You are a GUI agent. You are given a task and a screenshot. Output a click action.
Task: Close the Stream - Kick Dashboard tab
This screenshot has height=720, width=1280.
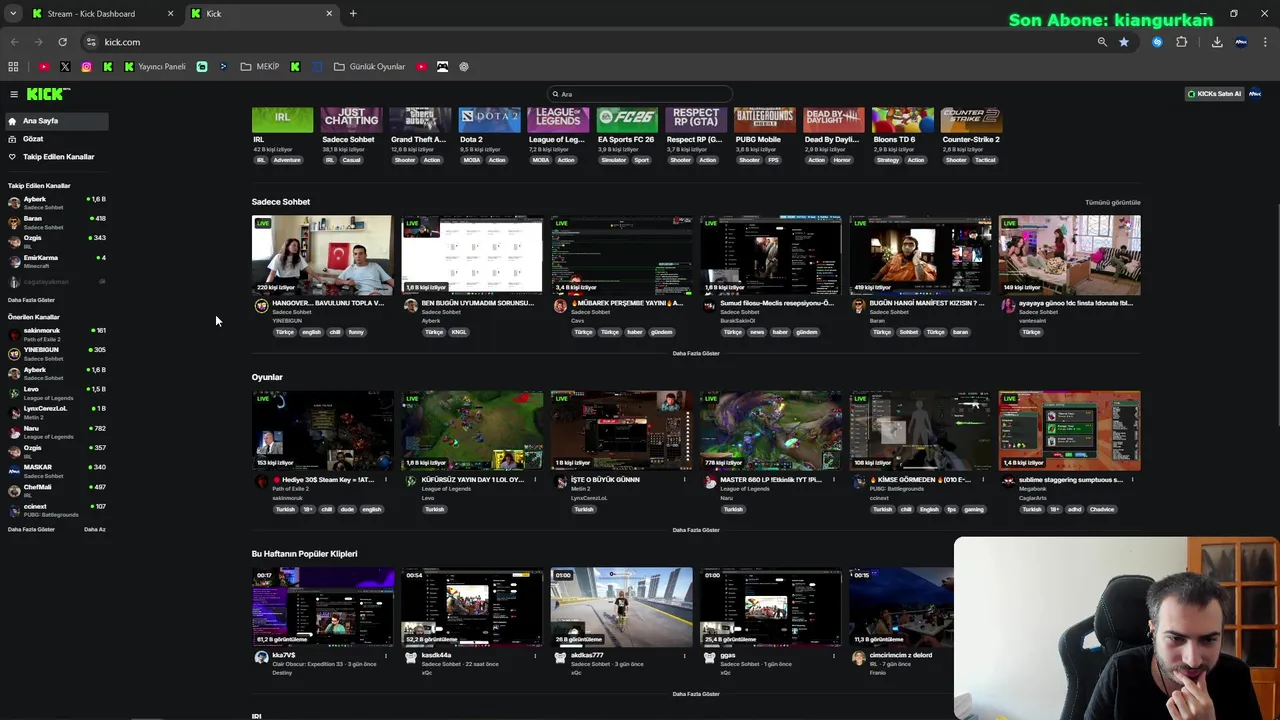pyautogui.click(x=170, y=14)
